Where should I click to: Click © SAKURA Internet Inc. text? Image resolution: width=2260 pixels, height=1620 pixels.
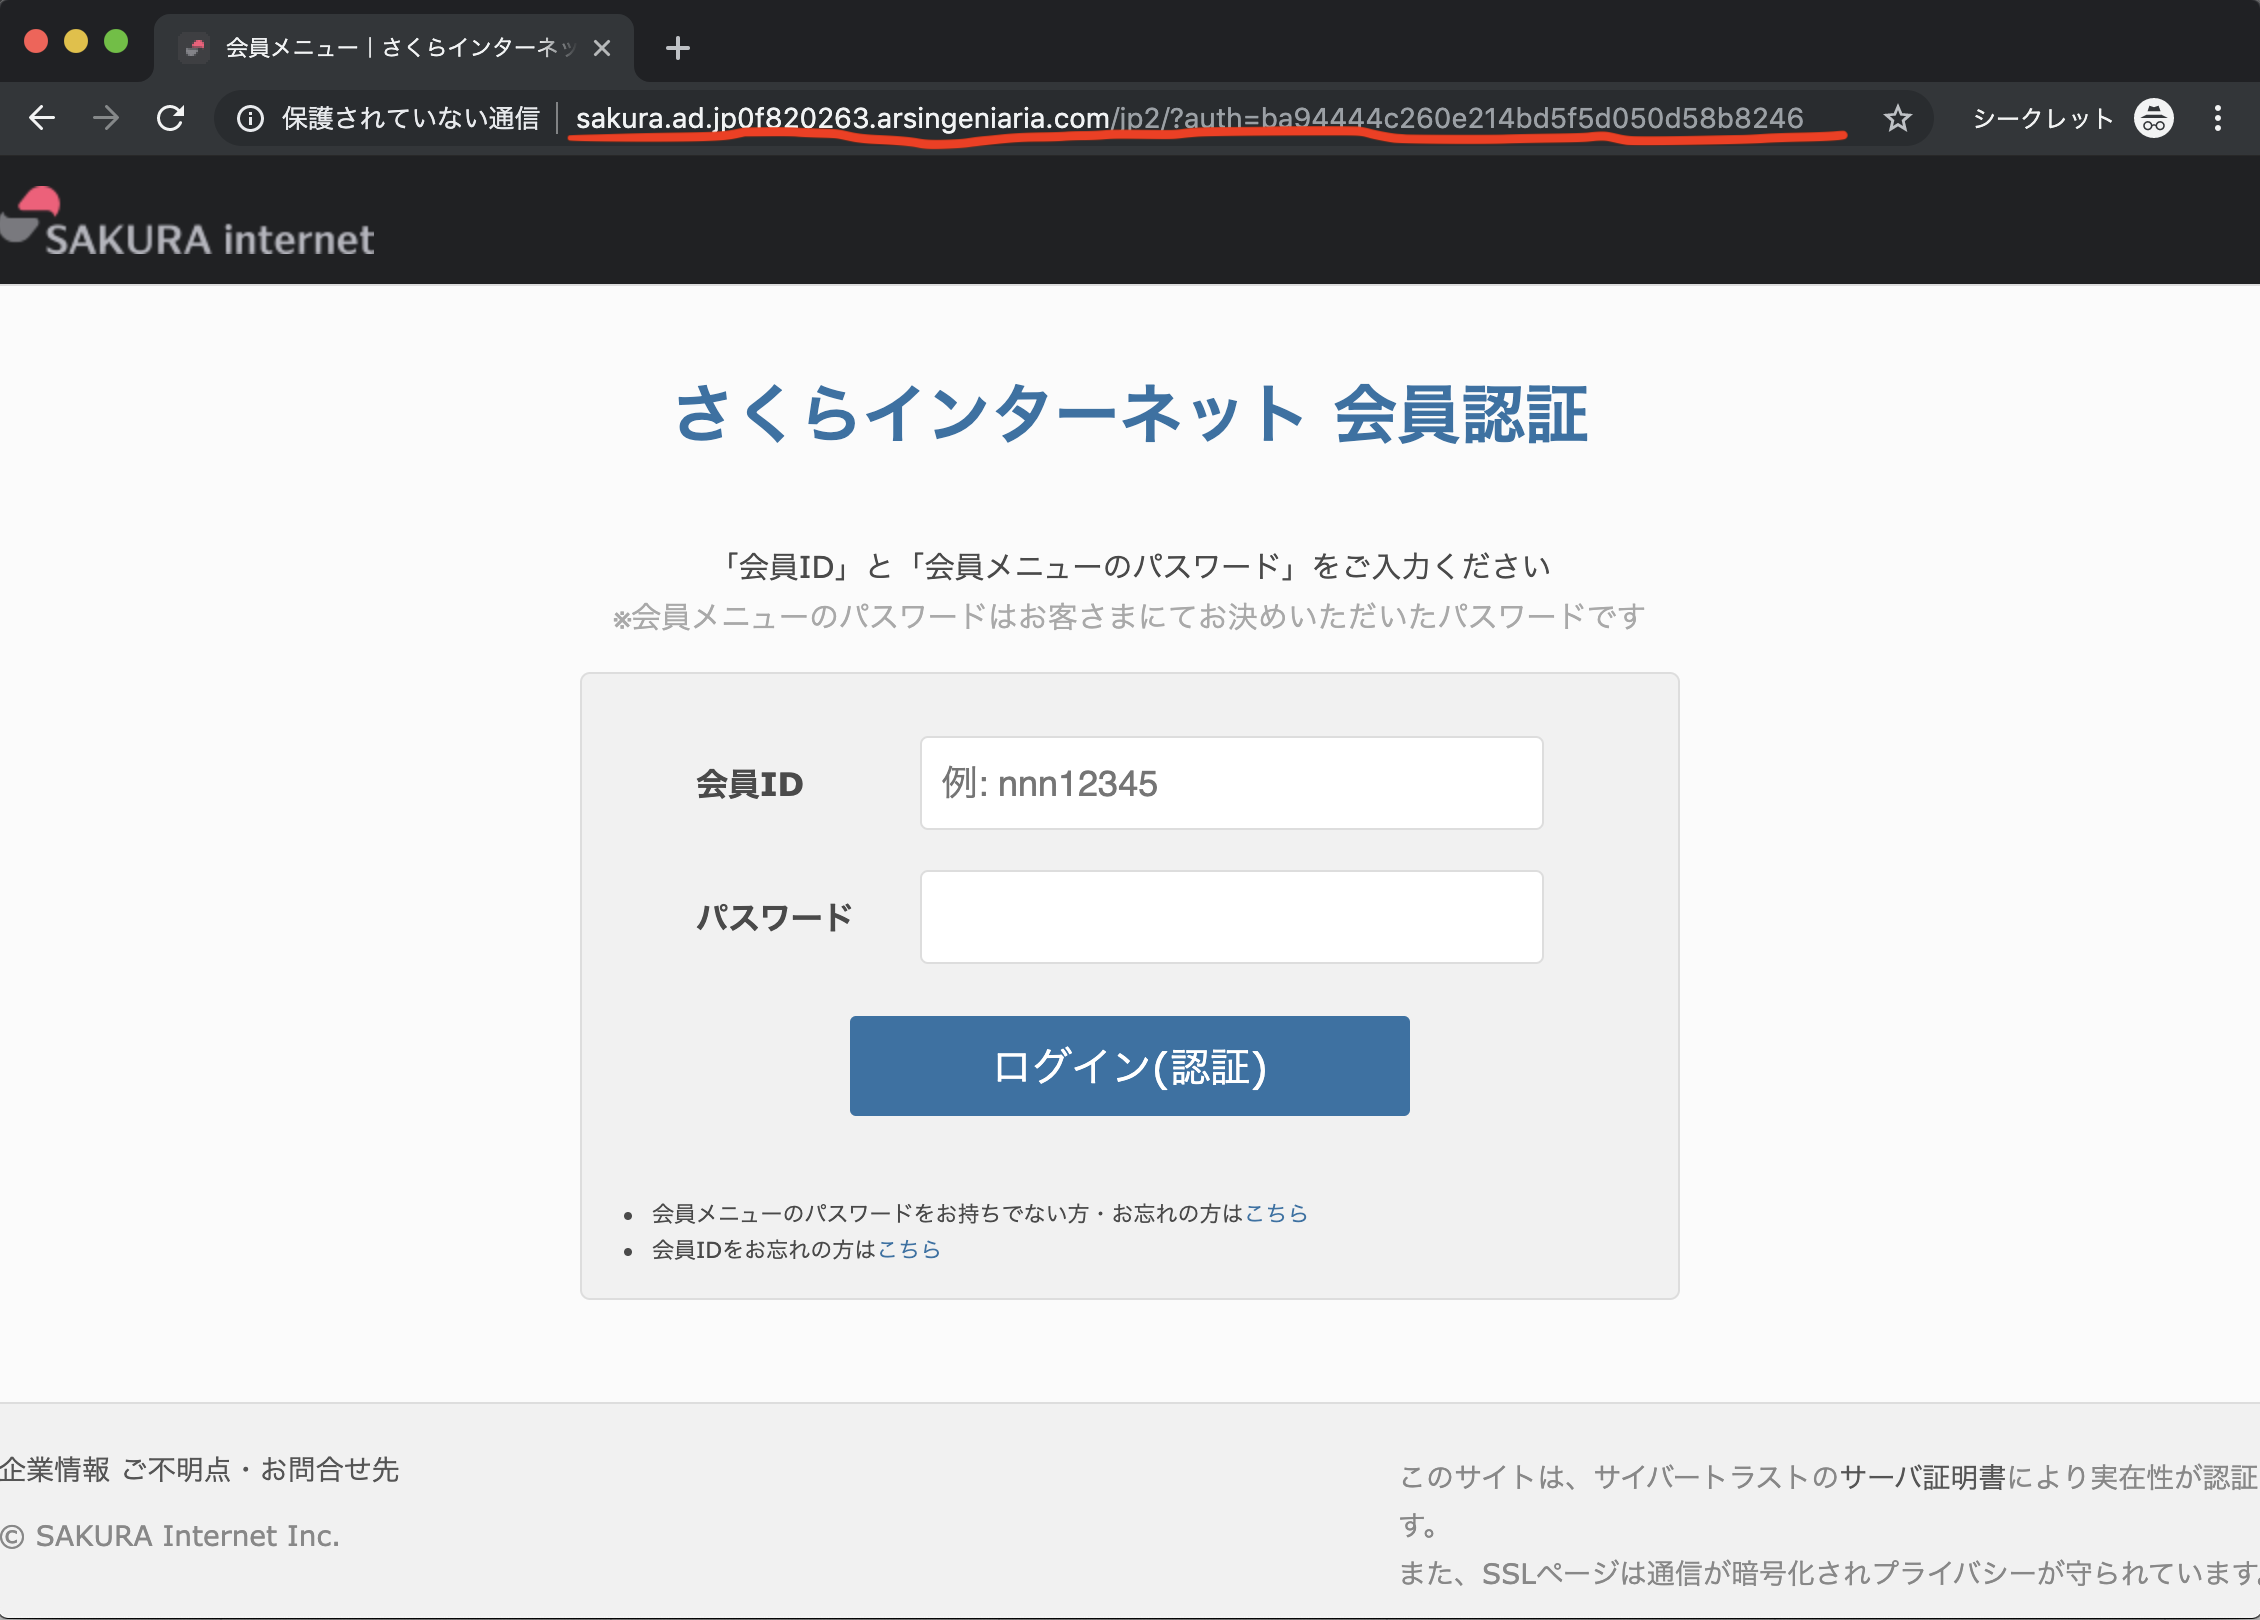click(170, 1536)
